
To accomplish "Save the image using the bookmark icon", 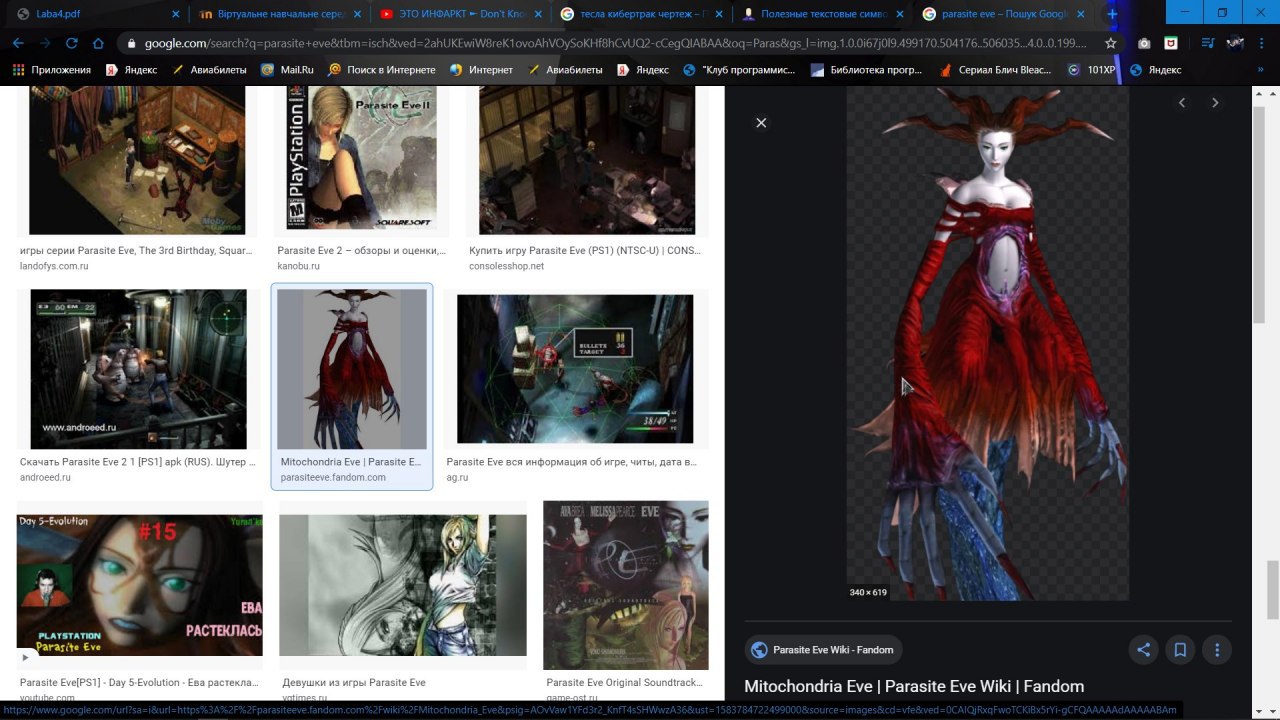I will [1180, 650].
